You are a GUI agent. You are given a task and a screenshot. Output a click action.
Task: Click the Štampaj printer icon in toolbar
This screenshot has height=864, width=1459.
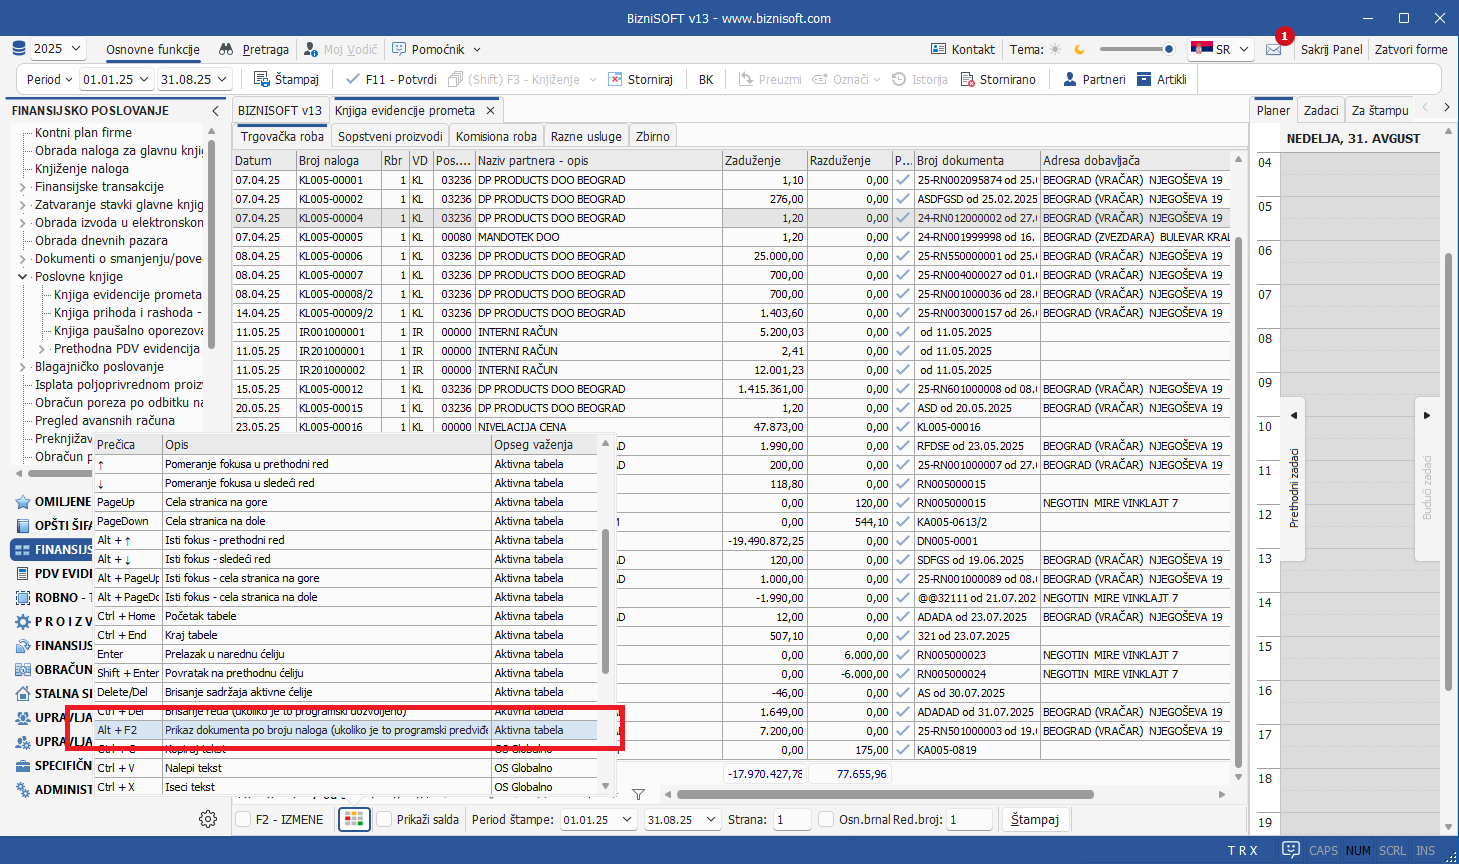tap(262, 79)
